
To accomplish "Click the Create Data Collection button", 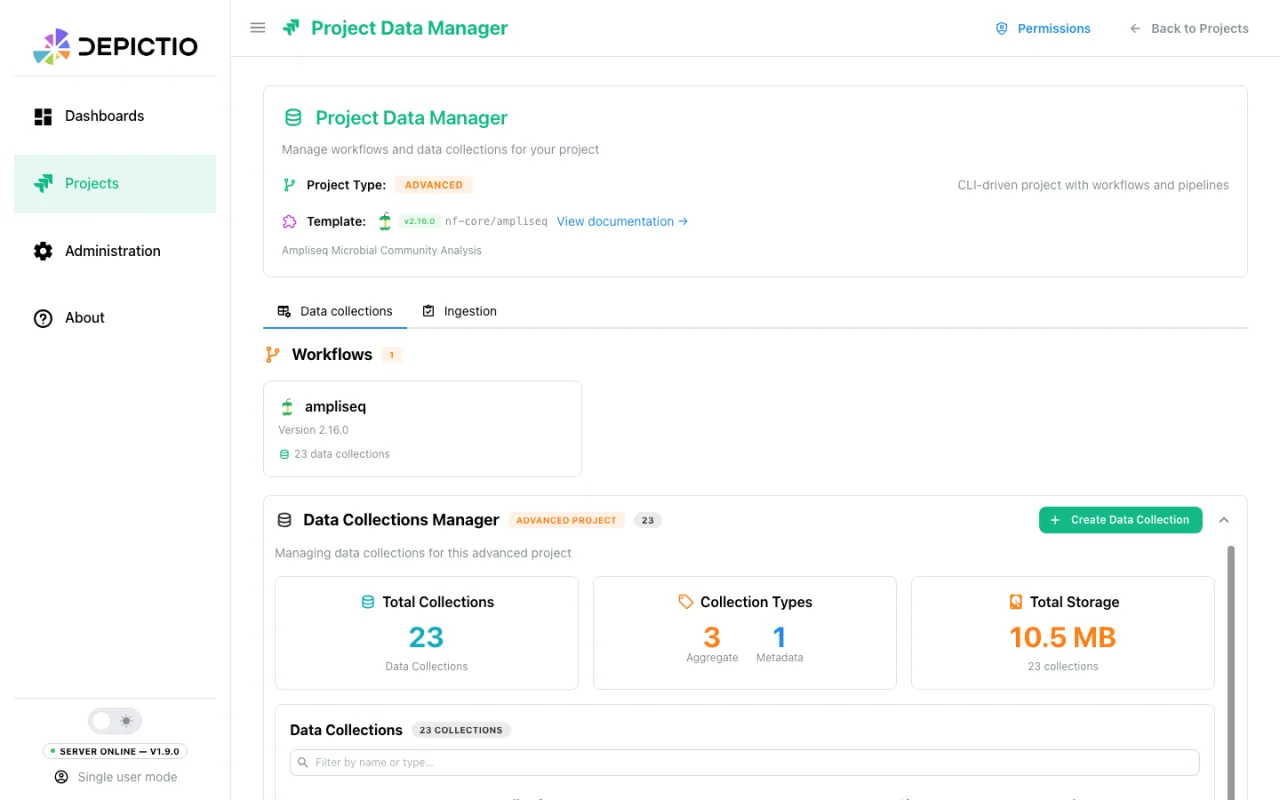I will 1120,520.
